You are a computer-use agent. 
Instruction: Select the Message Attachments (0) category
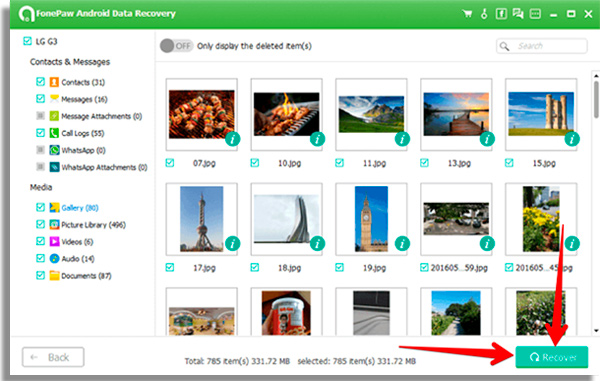tap(101, 116)
